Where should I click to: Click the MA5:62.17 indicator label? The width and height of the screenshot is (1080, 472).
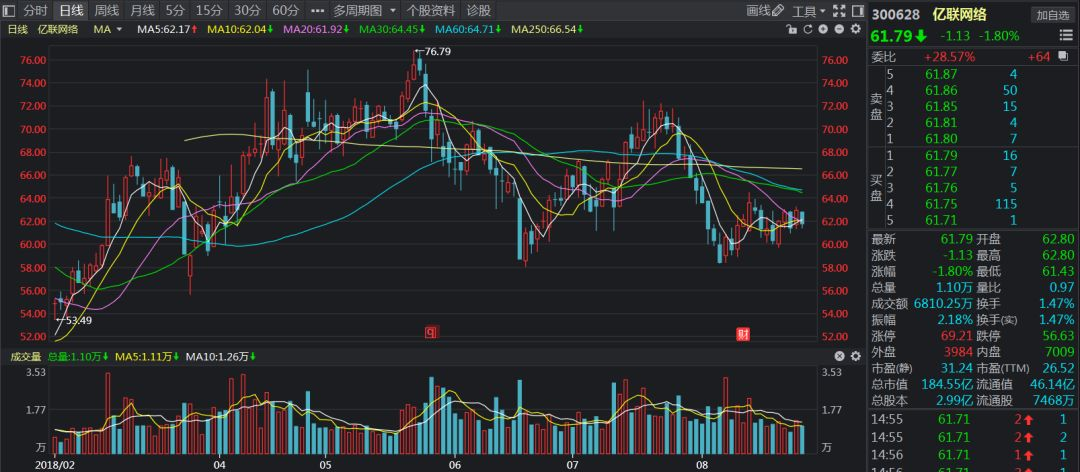point(167,29)
